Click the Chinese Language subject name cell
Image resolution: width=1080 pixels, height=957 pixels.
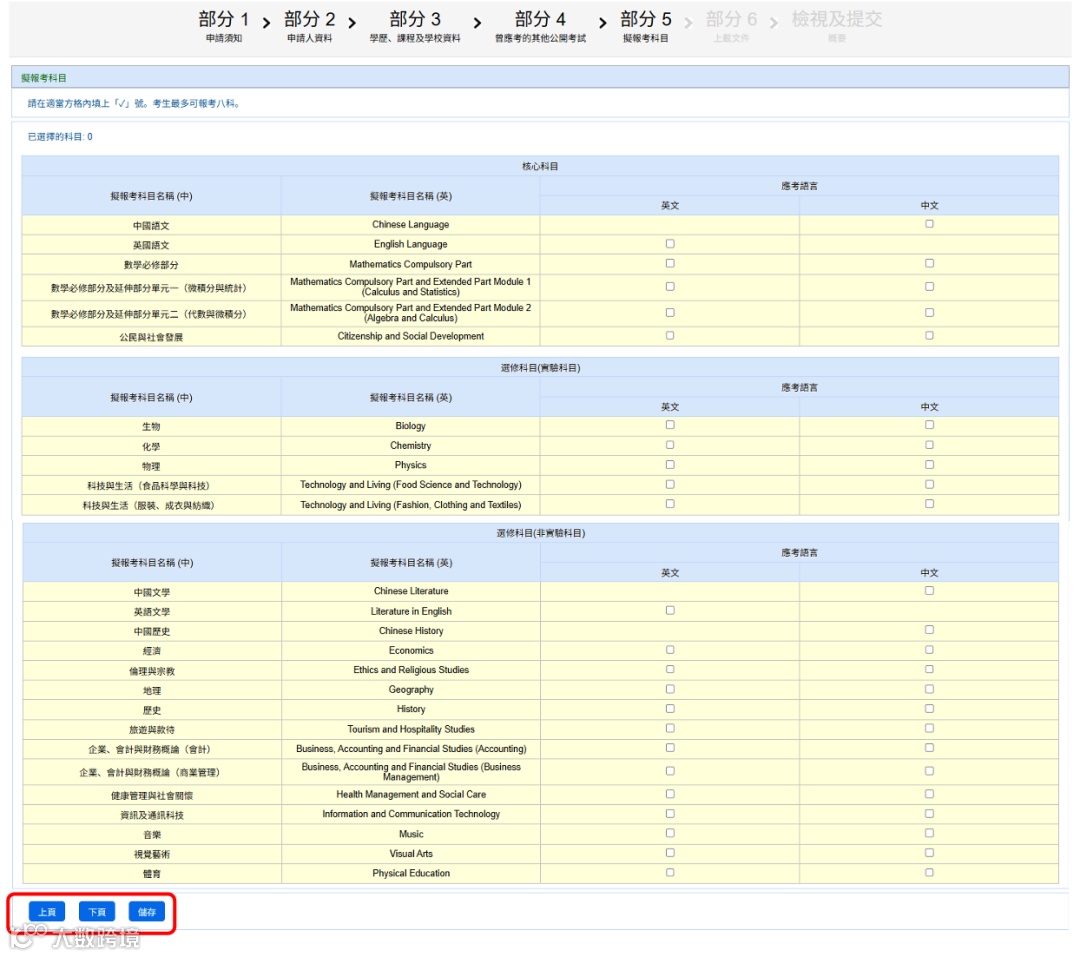411,225
